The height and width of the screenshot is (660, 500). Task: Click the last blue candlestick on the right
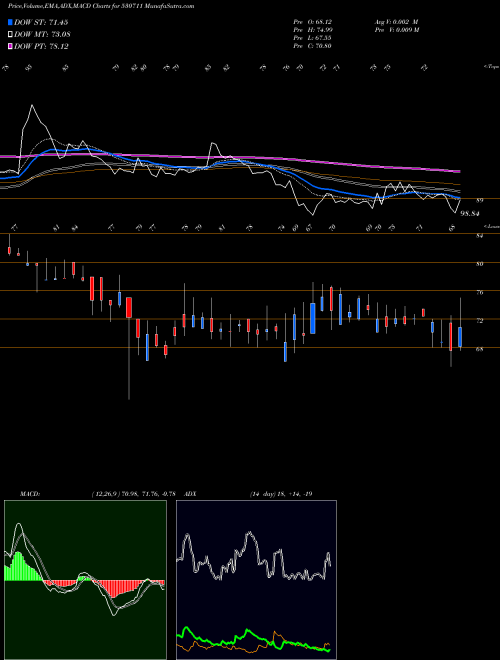(x=460, y=337)
